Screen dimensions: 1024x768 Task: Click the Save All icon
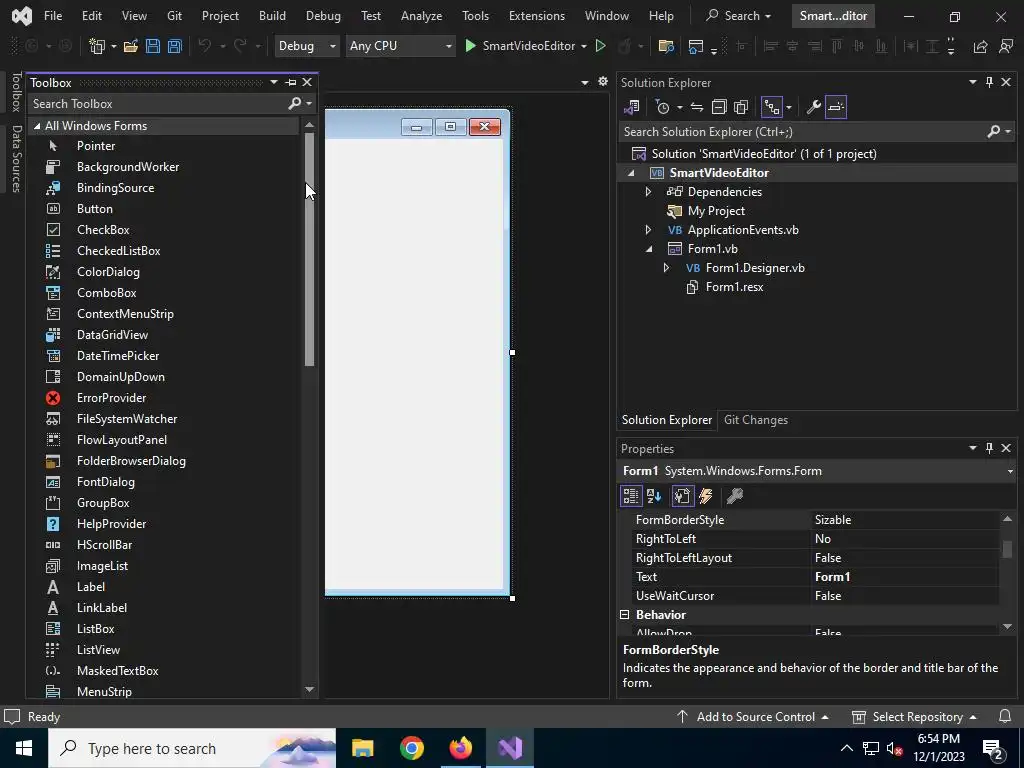coord(174,46)
